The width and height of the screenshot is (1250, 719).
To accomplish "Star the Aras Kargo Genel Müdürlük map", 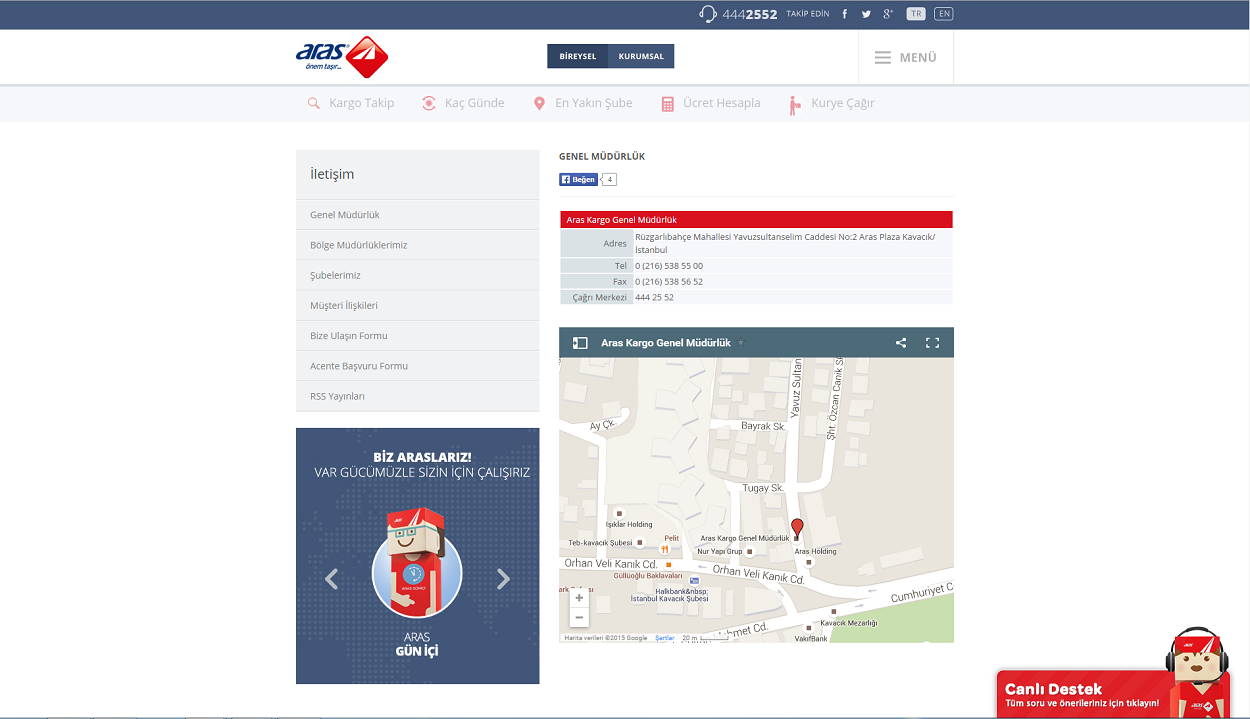I will point(741,343).
